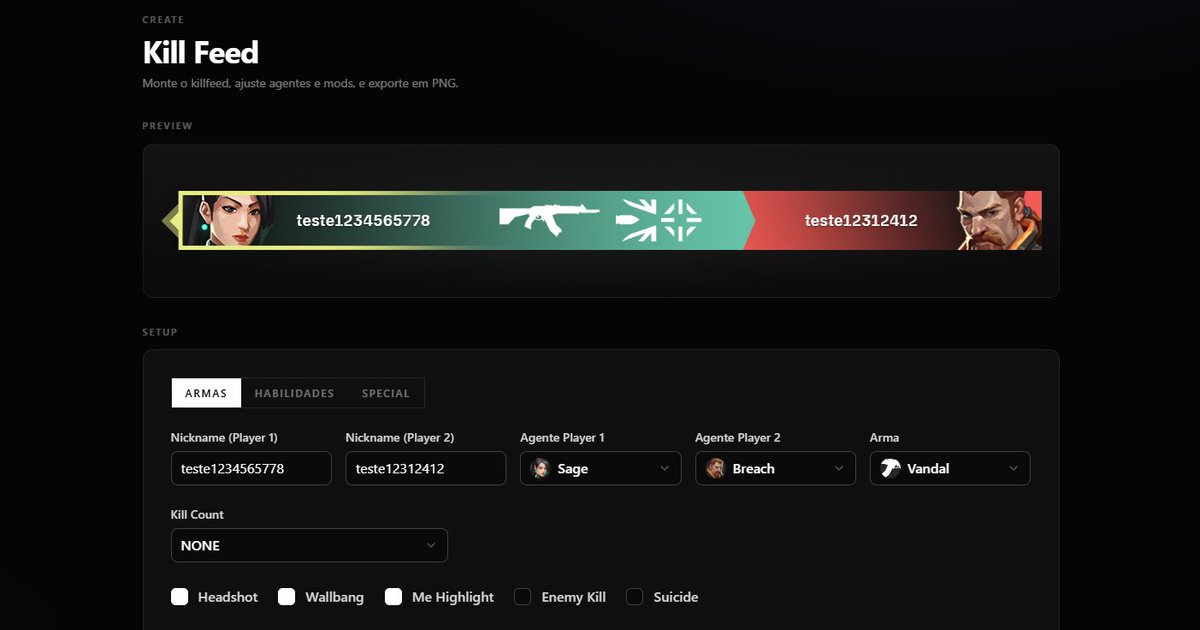Screen dimensions: 1200x630
Task: Click the Vandal rifle icon in the preview
Action: (549, 219)
